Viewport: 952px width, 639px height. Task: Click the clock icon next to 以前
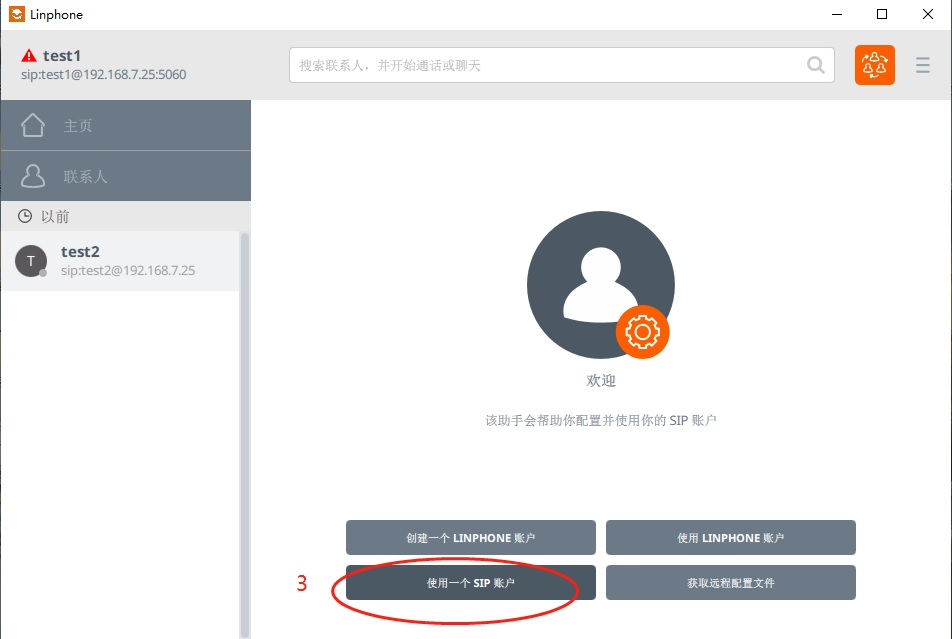pos(23,216)
